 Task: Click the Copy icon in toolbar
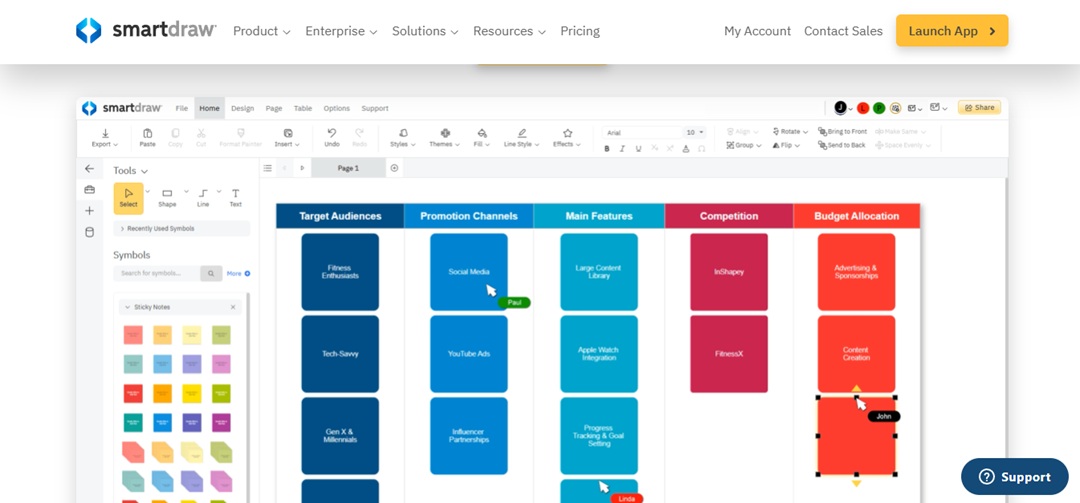(176, 134)
